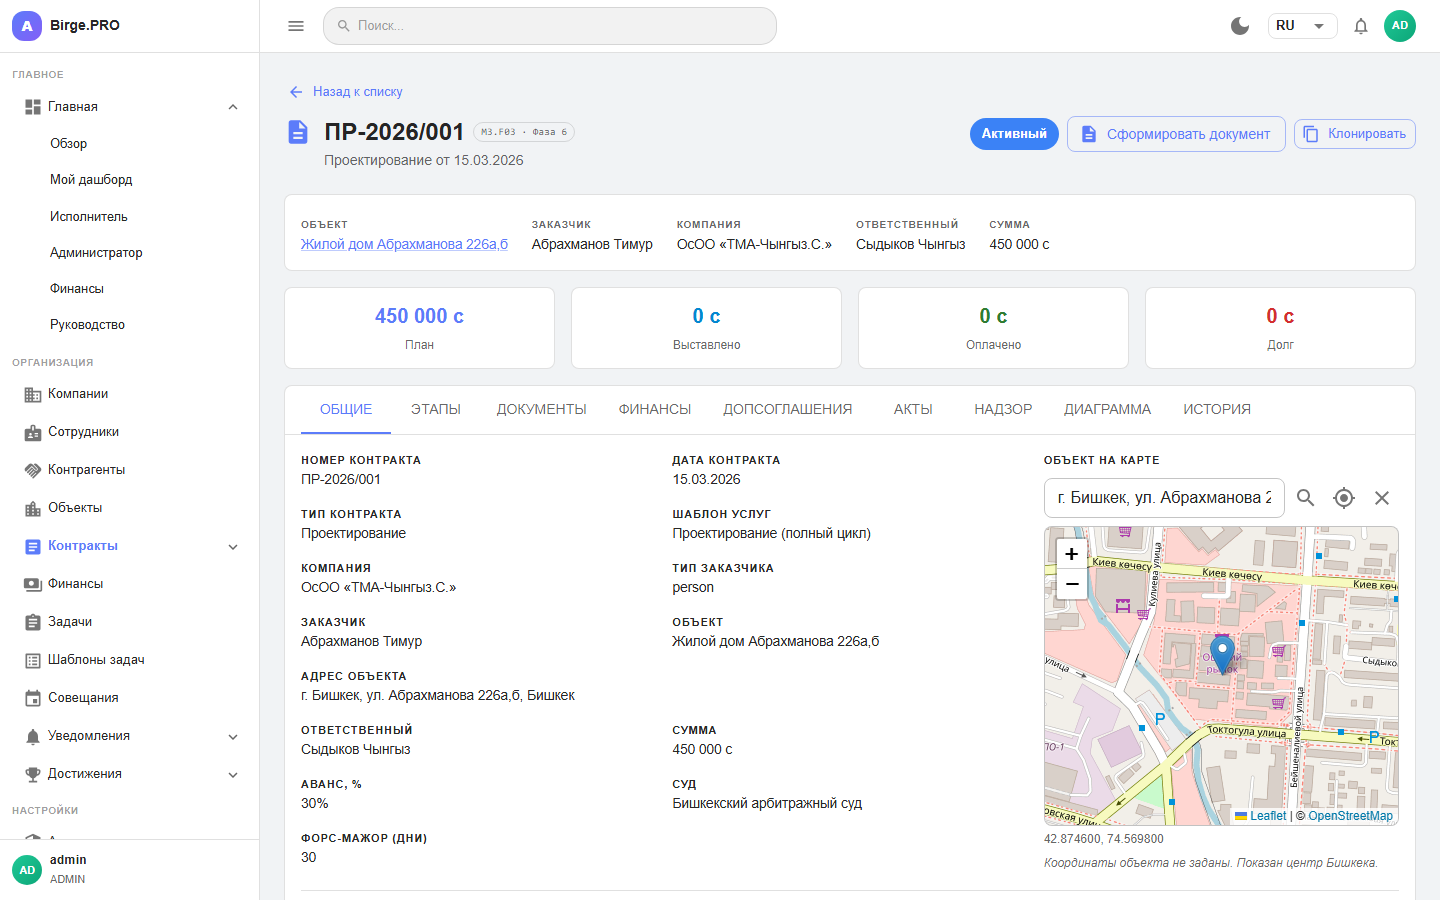Switch to the ФИНАНСЫ tab

(x=654, y=409)
